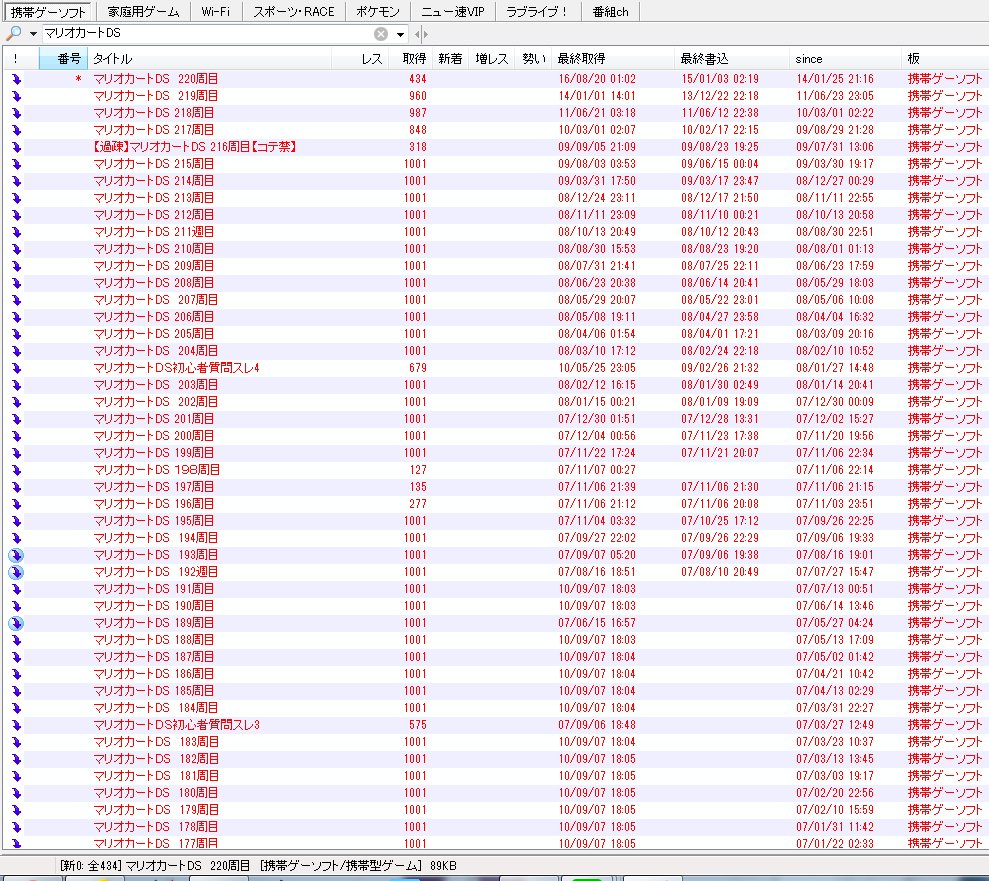The image size is (989, 881).
Task: Click arrow icon of マリオカートDS 217周目 row
Action: [16, 130]
